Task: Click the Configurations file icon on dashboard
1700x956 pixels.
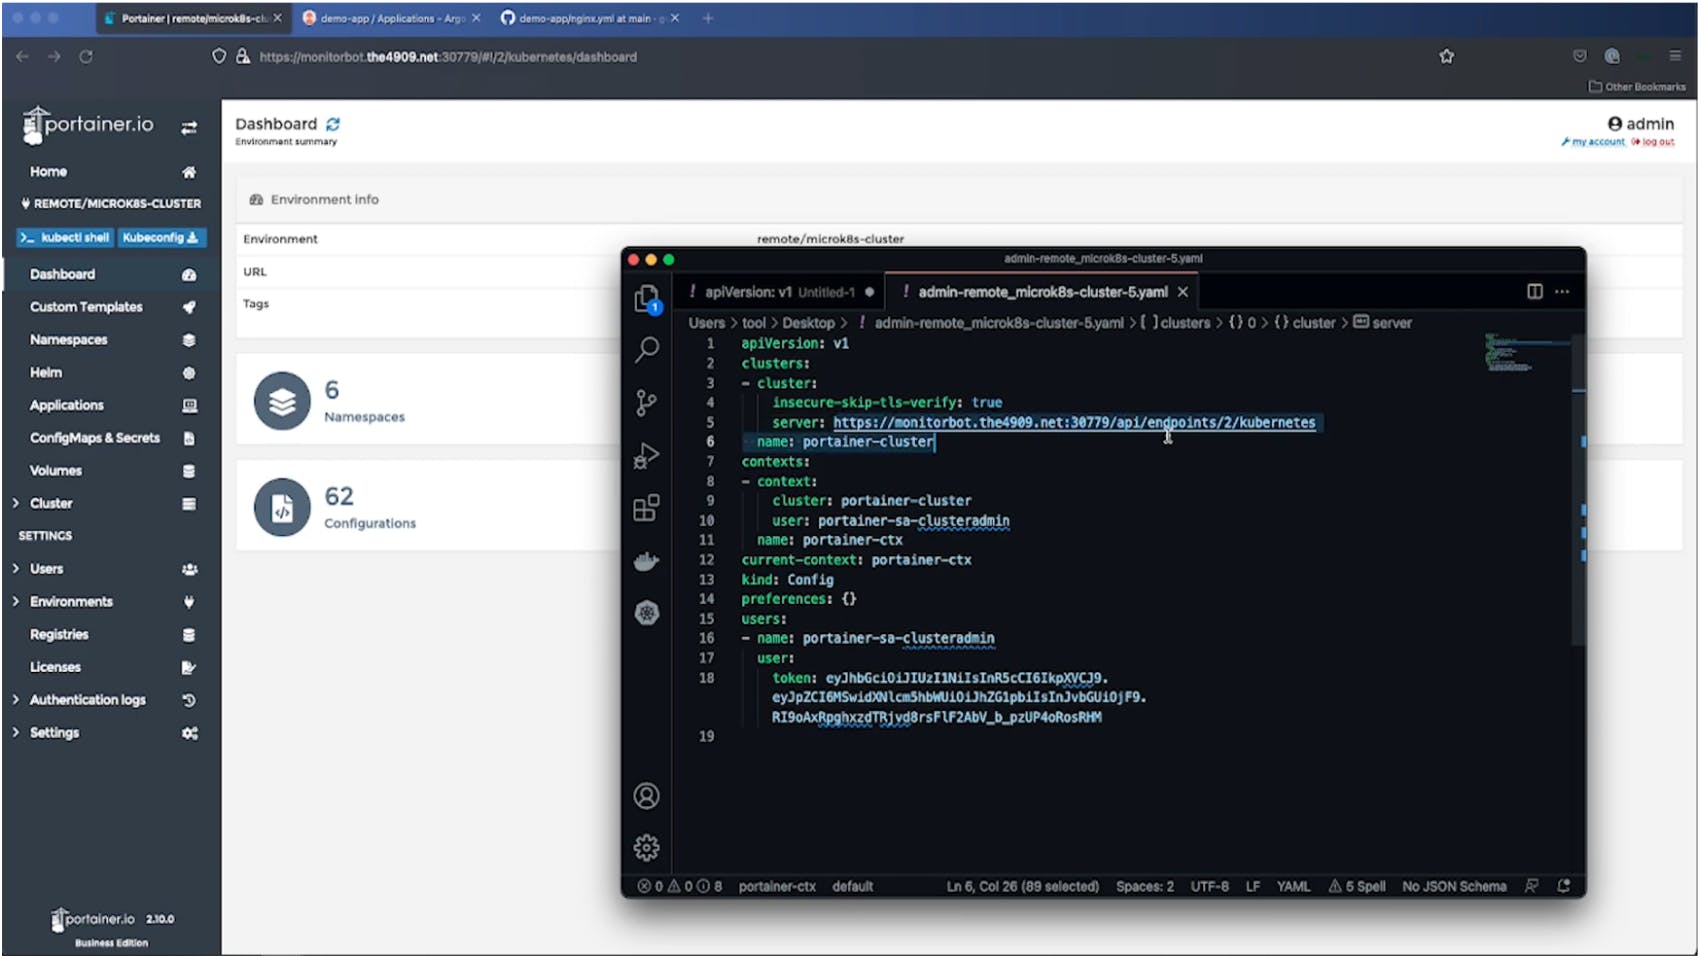Action: [x=282, y=507]
